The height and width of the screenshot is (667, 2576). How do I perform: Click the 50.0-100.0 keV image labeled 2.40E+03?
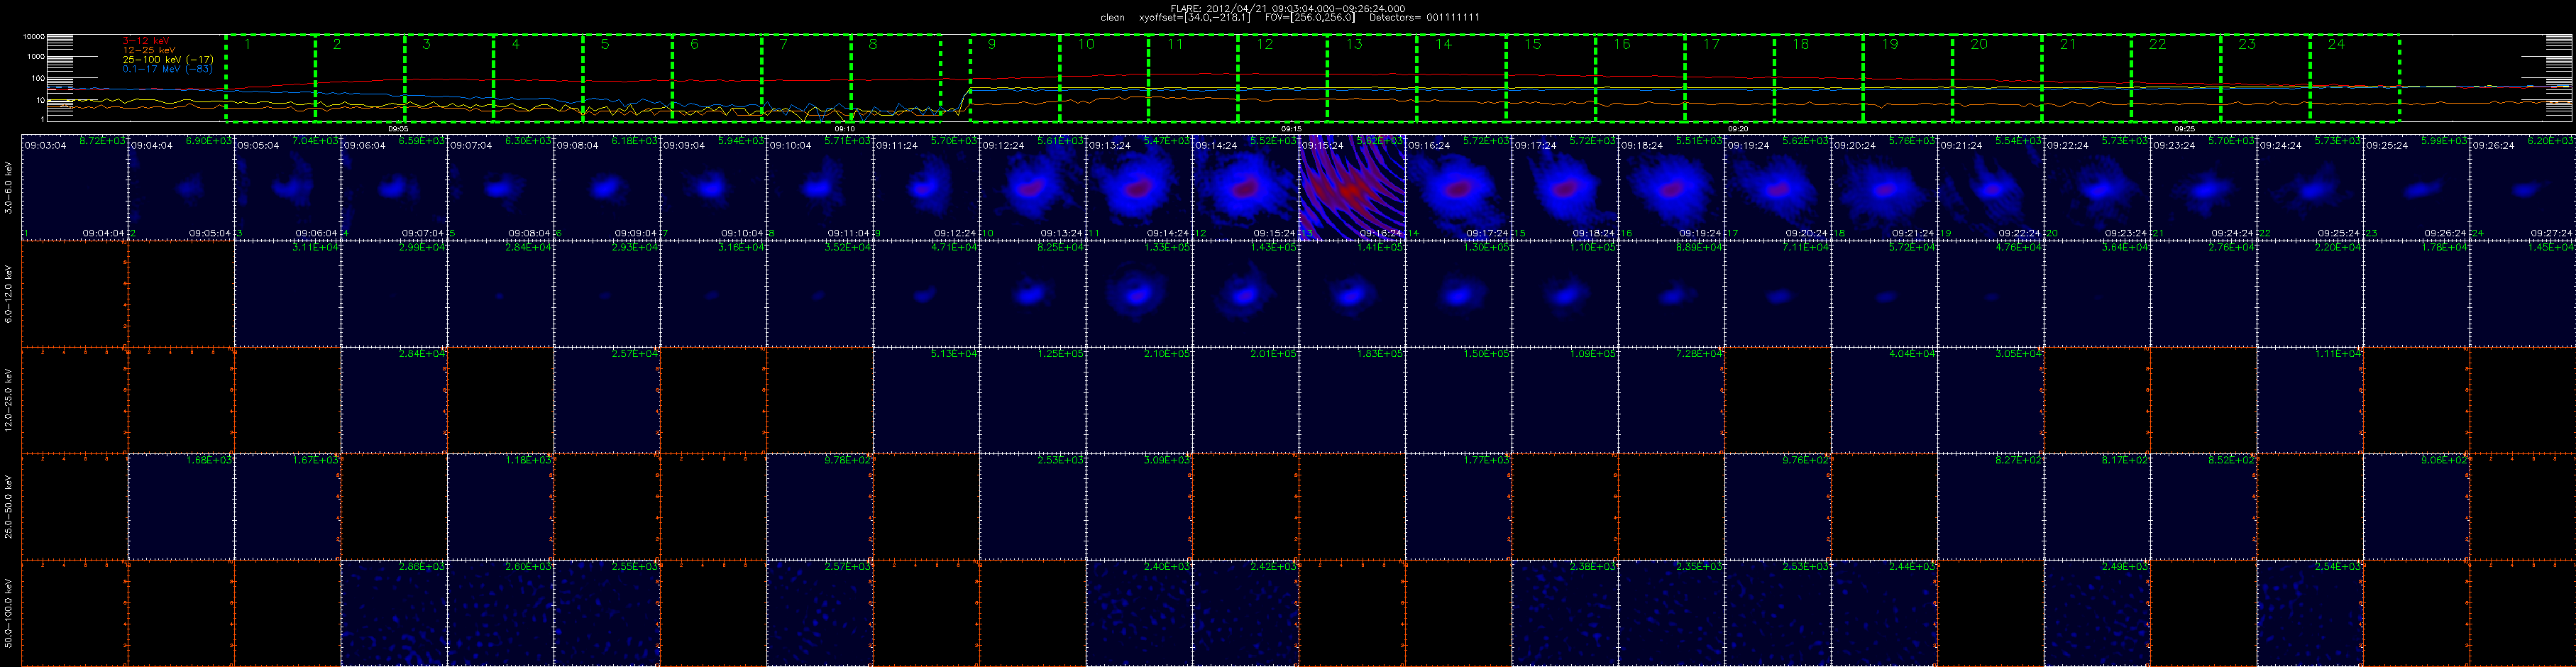point(1139,613)
